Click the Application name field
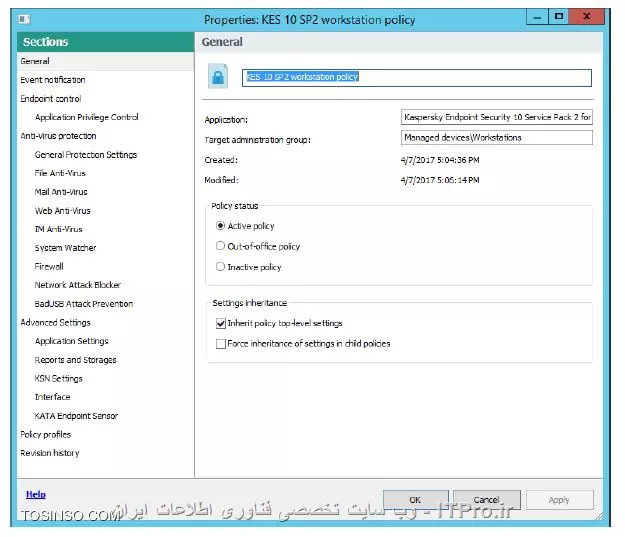625x537 pixels. pyautogui.click(x=497, y=117)
